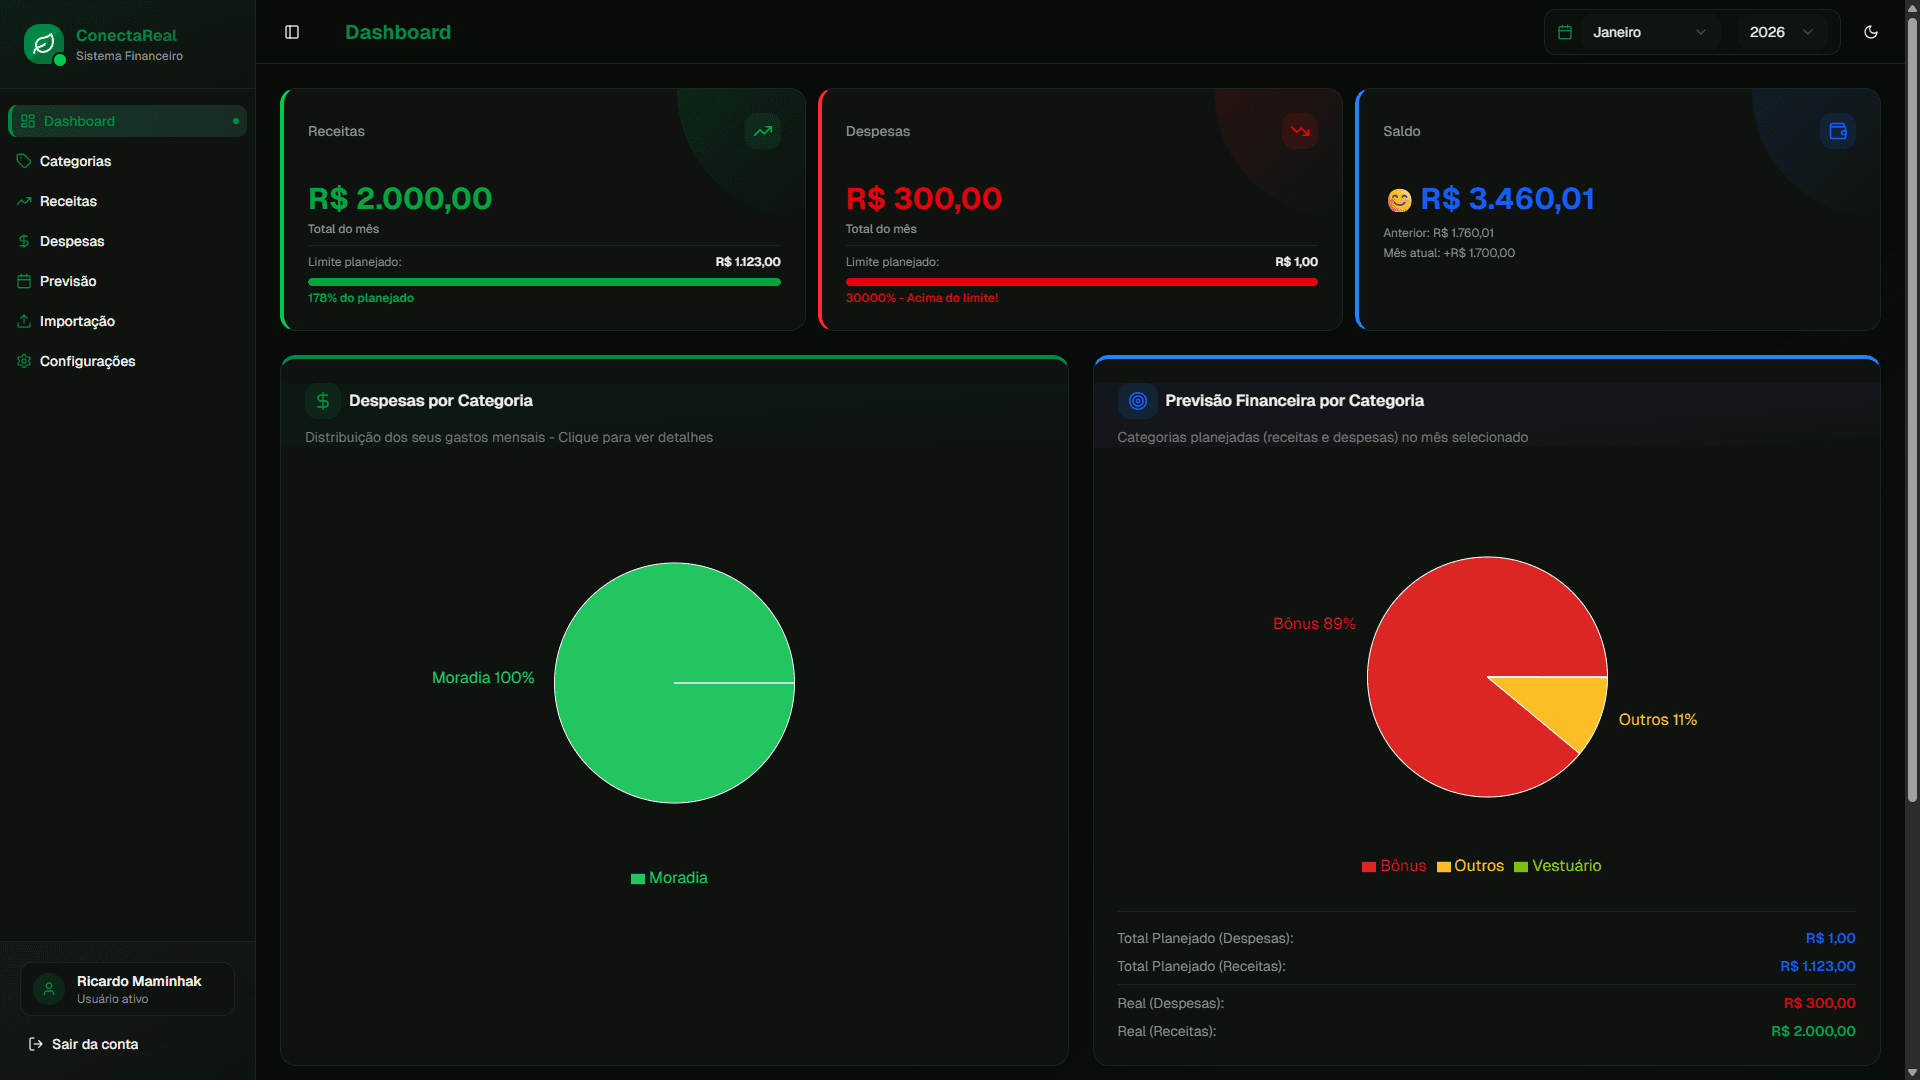
Task: Click the Previsão calendar icon in sidebar
Action: [x=24, y=281]
